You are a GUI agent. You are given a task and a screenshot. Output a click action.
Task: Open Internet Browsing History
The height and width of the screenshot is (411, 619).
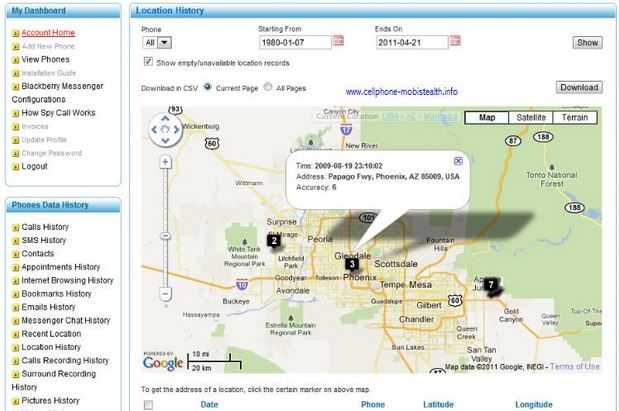pos(68,281)
